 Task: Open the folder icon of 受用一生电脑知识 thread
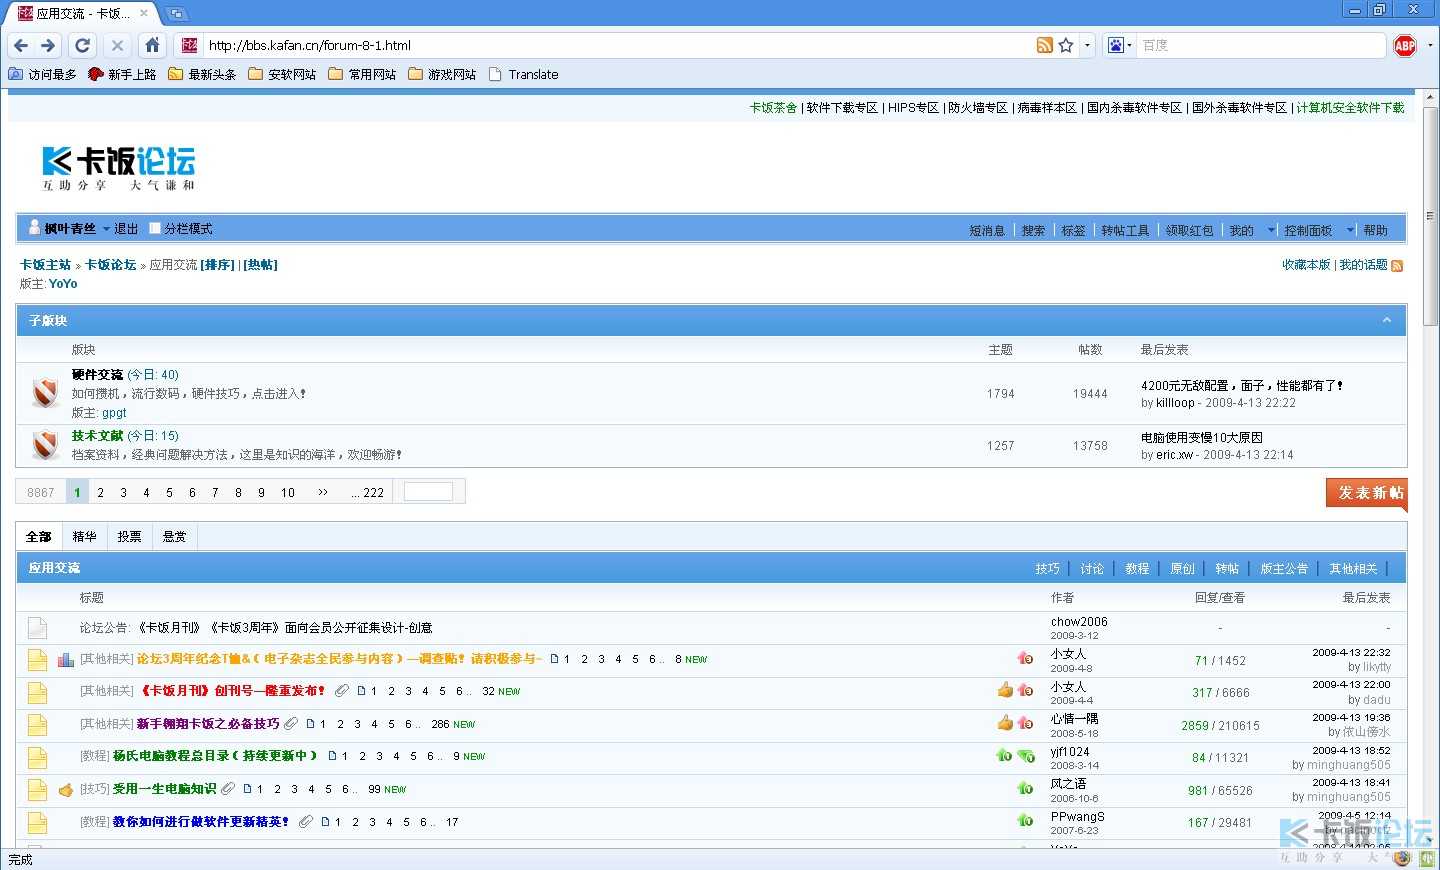click(x=38, y=790)
